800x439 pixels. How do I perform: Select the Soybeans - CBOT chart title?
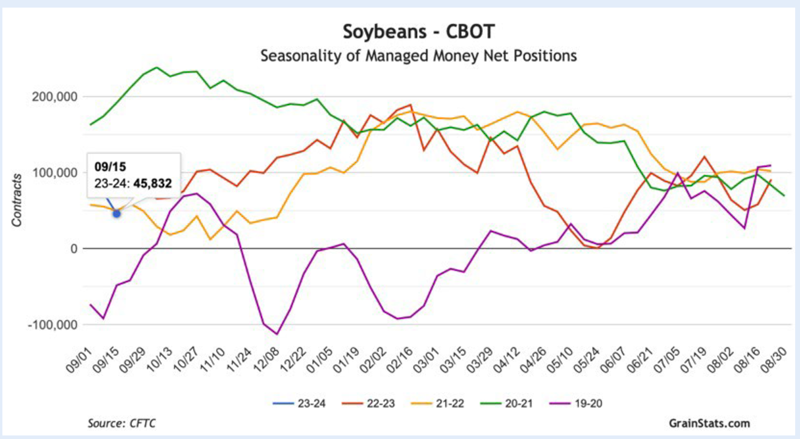tap(418, 32)
